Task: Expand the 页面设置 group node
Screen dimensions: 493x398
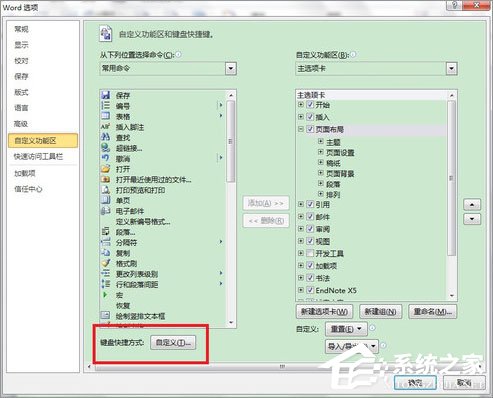Action: (321, 152)
